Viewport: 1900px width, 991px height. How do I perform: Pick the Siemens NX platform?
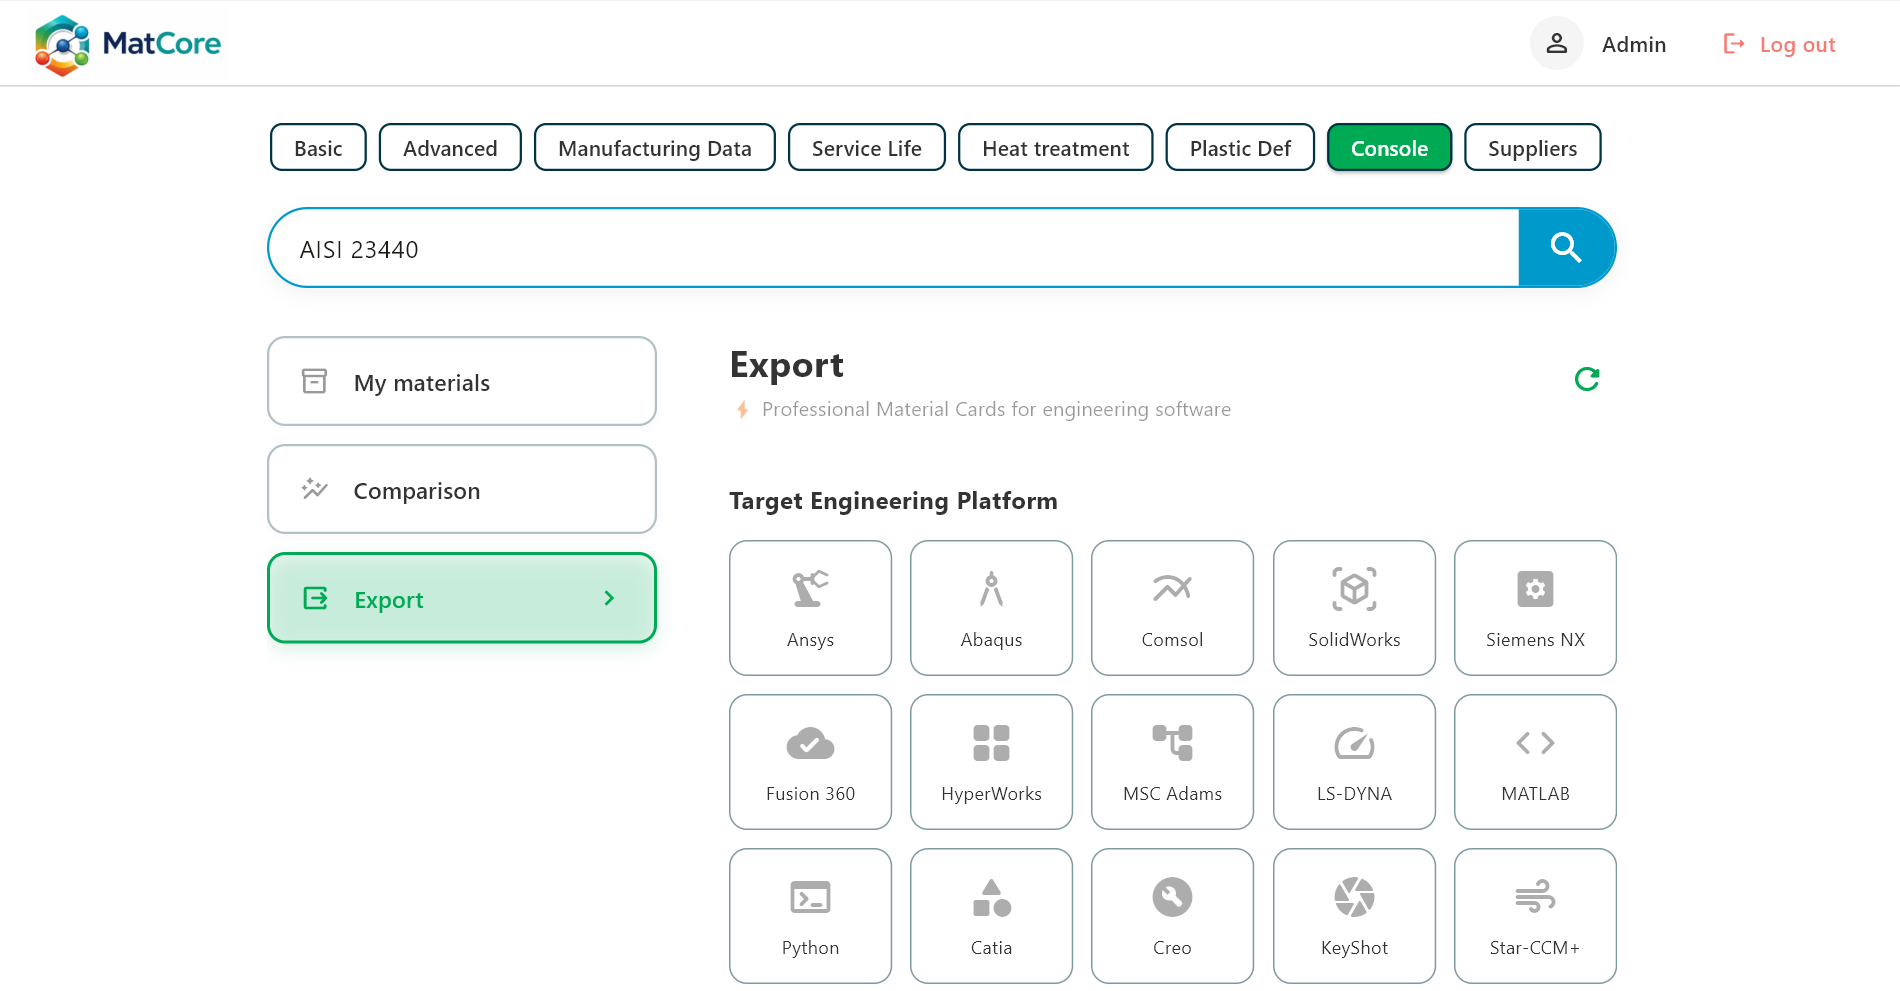tap(1535, 608)
